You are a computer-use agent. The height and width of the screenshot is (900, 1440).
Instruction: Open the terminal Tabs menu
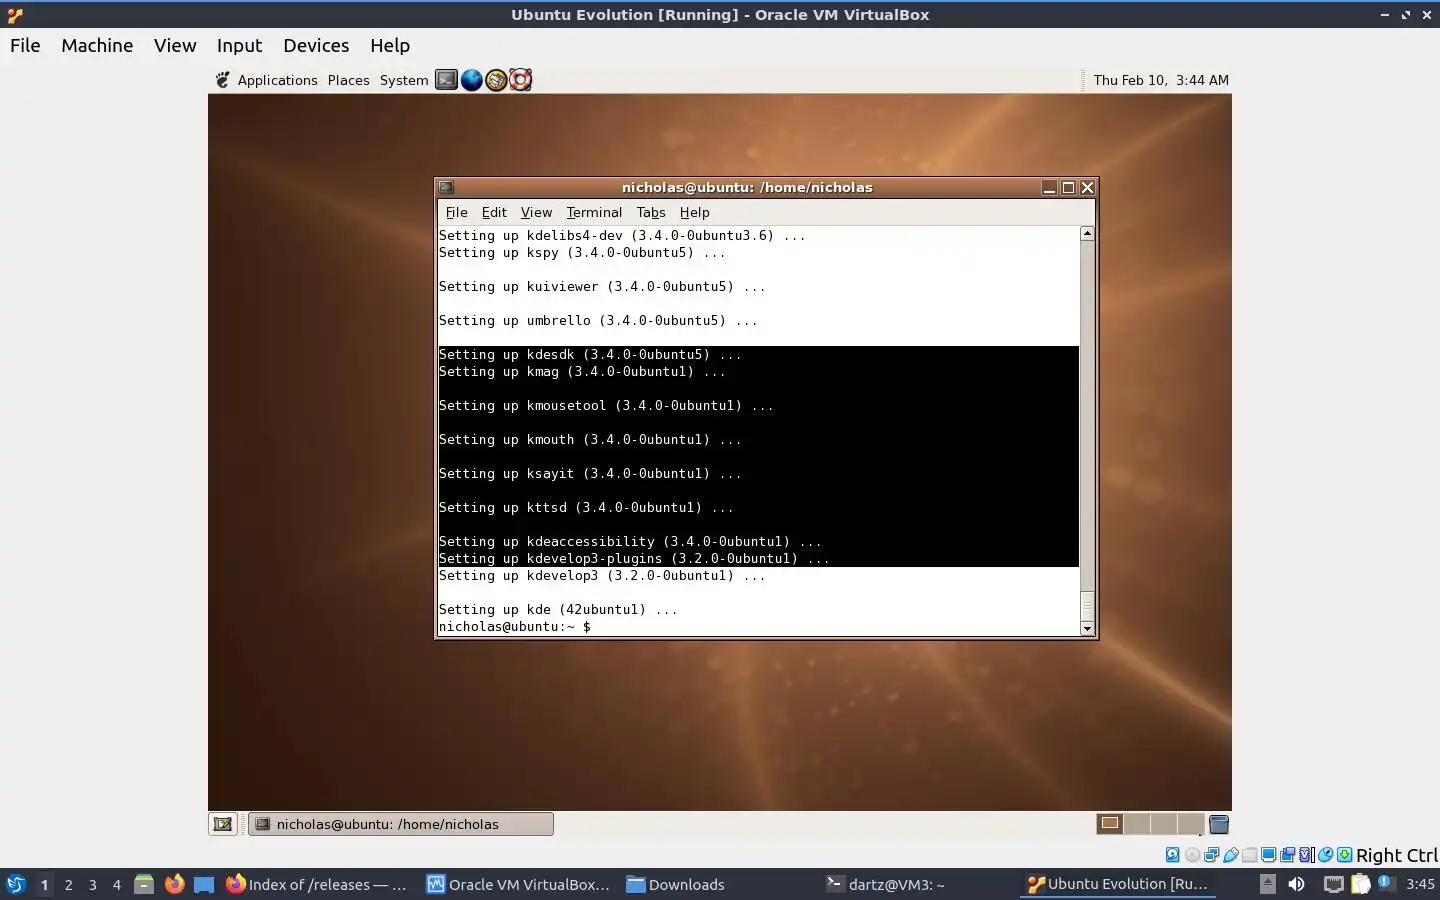(x=651, y=212)
